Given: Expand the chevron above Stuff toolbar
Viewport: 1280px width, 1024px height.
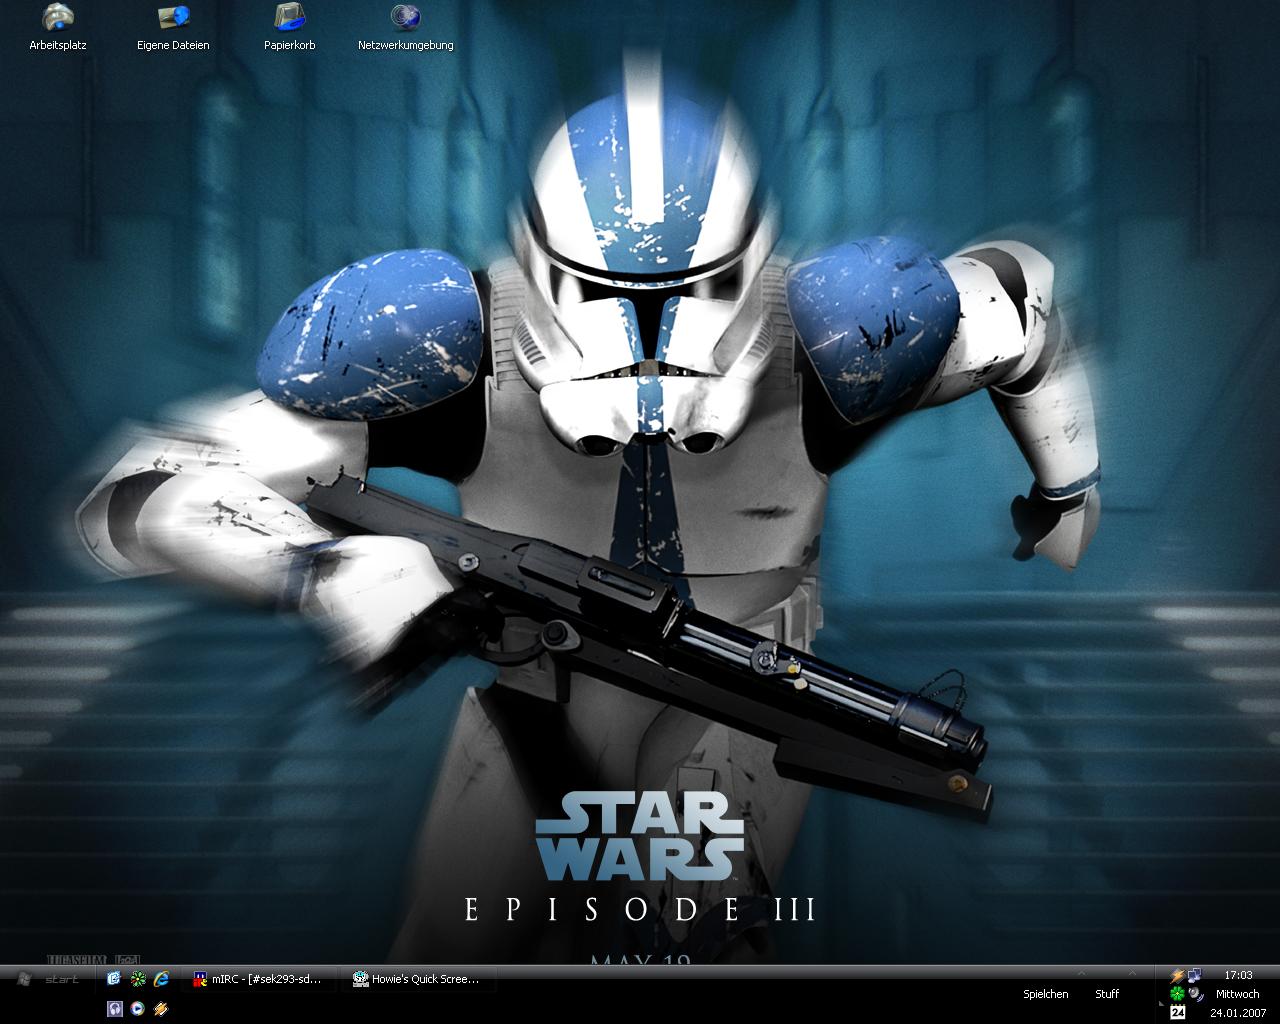Looking at the screenshot, I should pos(1132,973).
